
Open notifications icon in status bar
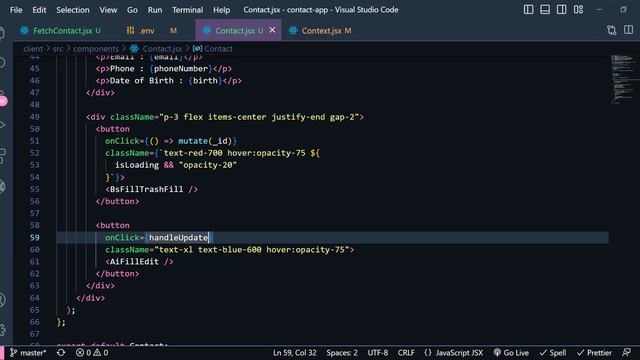tap(627, 353)
